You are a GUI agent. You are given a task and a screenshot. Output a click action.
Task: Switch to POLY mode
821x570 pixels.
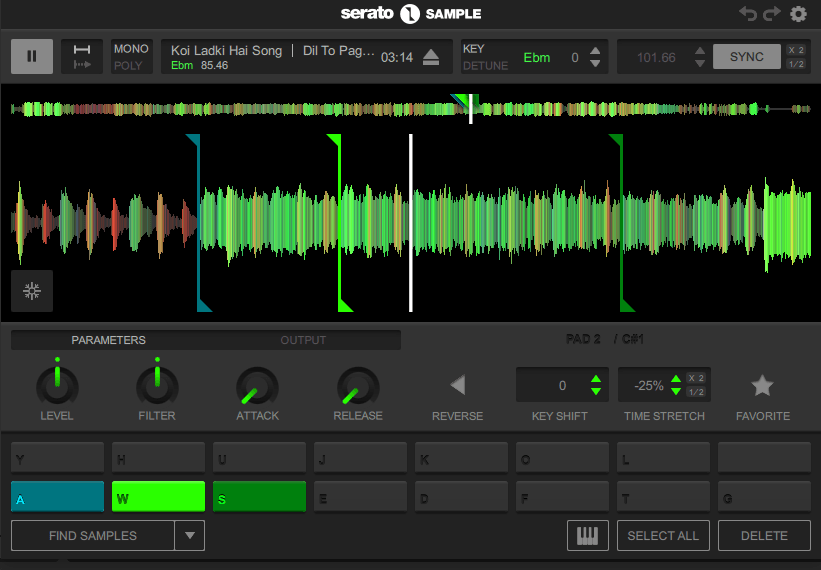click(128, 65)
